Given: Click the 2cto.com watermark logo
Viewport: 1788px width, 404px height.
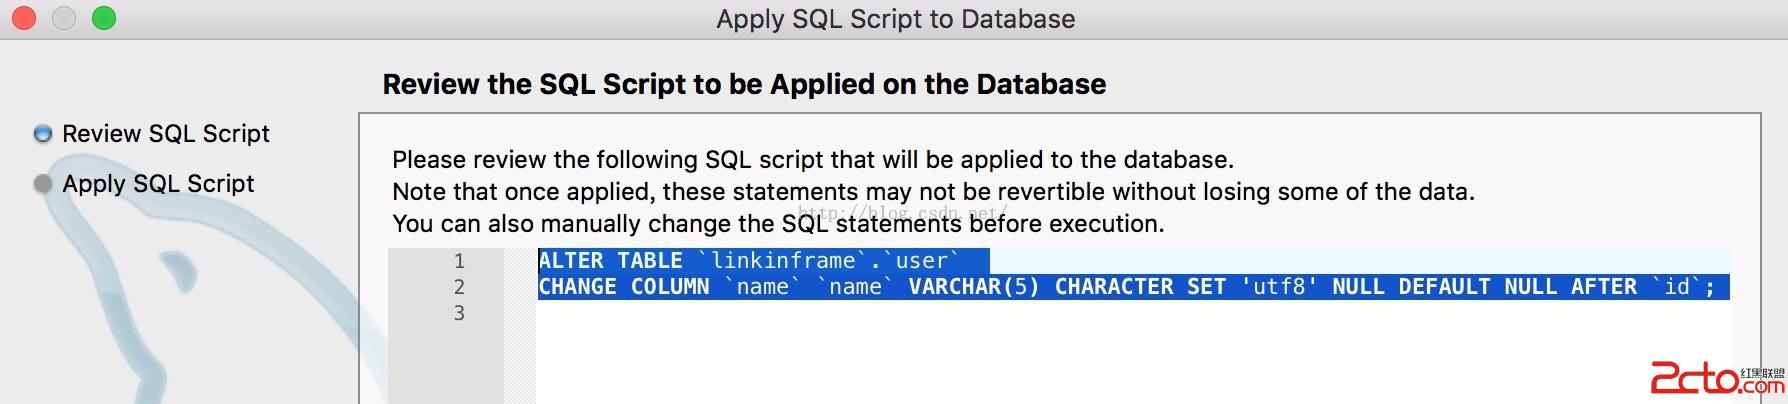Looking at the screenshot, I should [1717, 379].
